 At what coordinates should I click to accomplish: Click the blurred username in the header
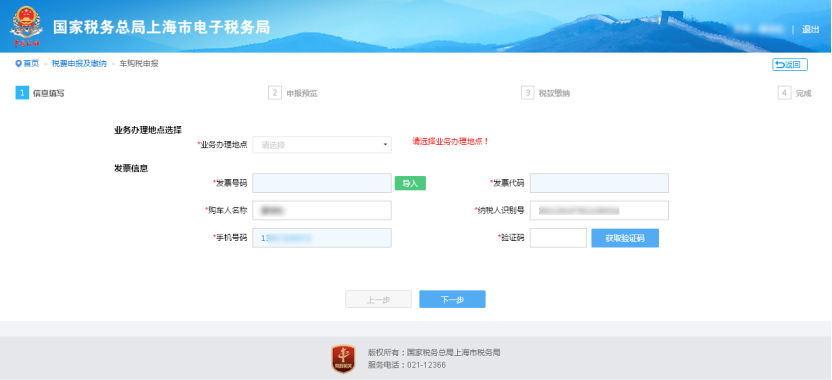(759, 29)
